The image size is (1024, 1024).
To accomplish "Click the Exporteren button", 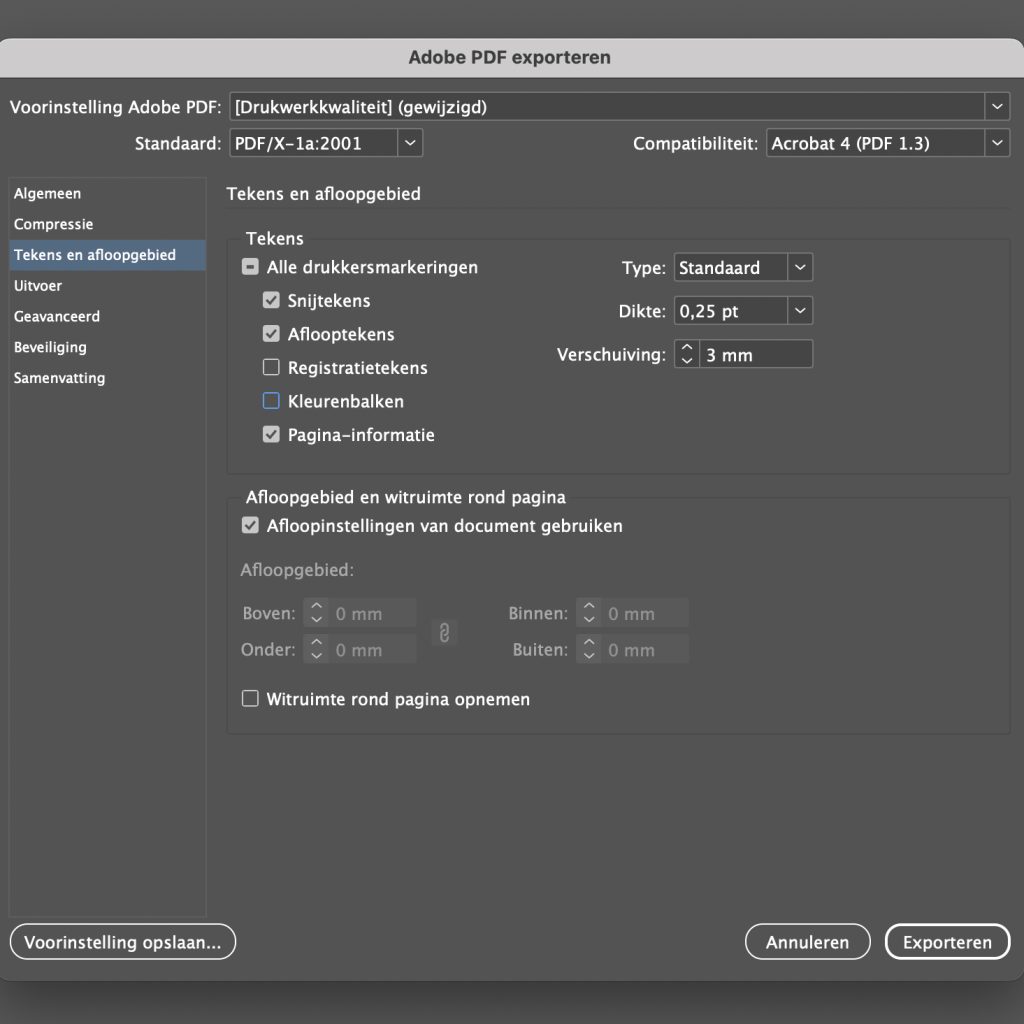I will point(947,941).
